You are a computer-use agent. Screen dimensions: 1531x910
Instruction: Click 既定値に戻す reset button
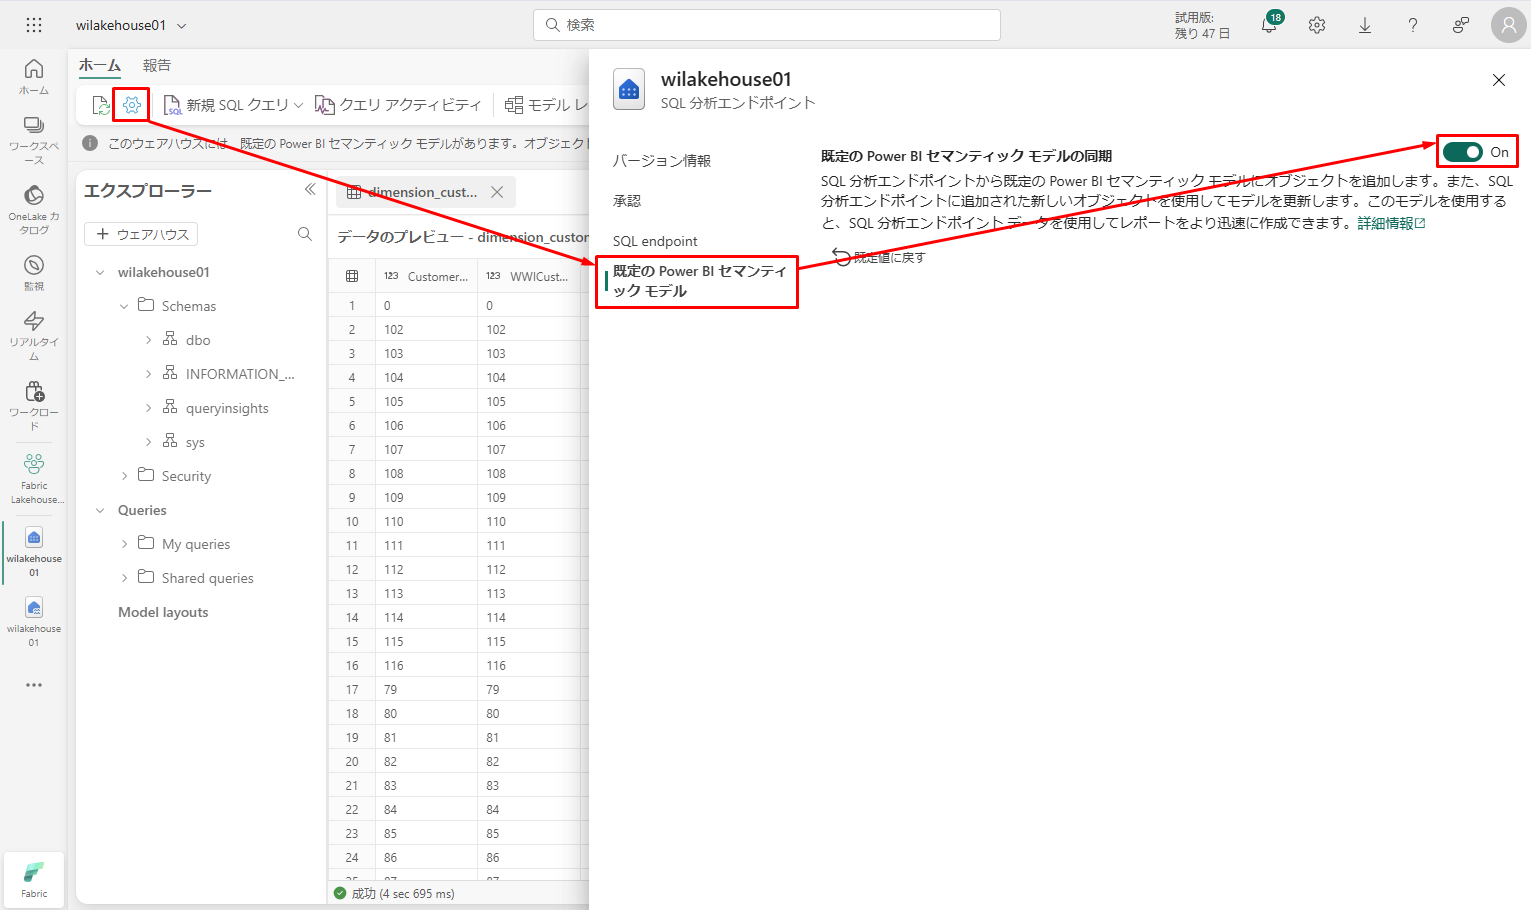pyautogui.click(x=879, y=258)
